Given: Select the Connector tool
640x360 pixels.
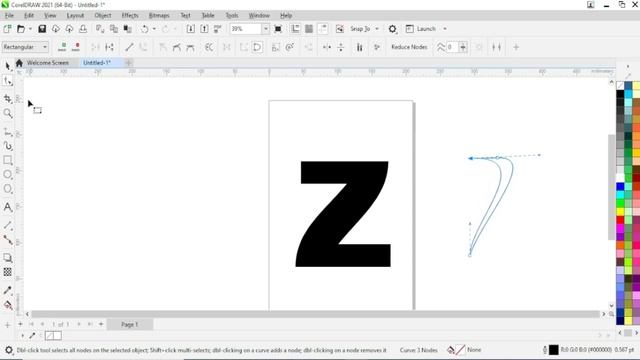Looking at the screenshot, I should point(7,240).
